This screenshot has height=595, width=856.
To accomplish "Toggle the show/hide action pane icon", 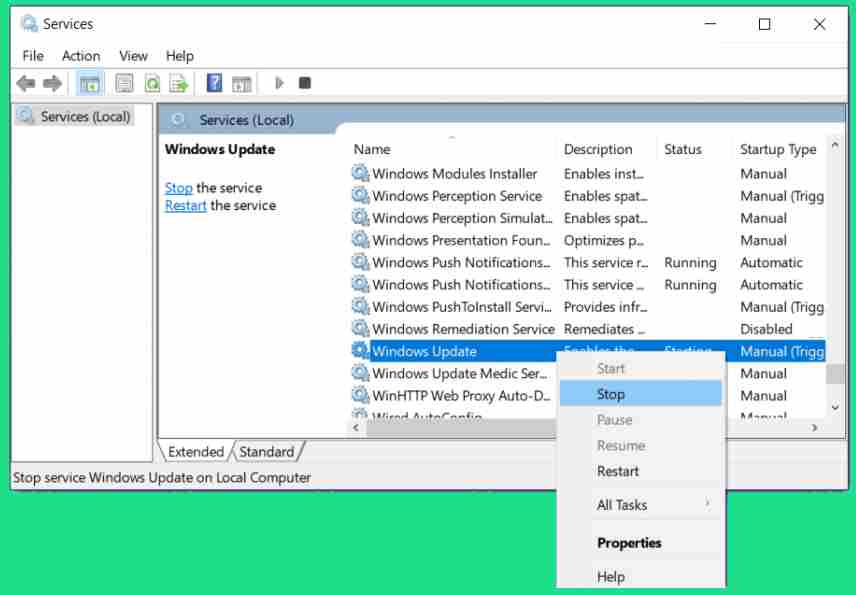I will coord(241,84).
